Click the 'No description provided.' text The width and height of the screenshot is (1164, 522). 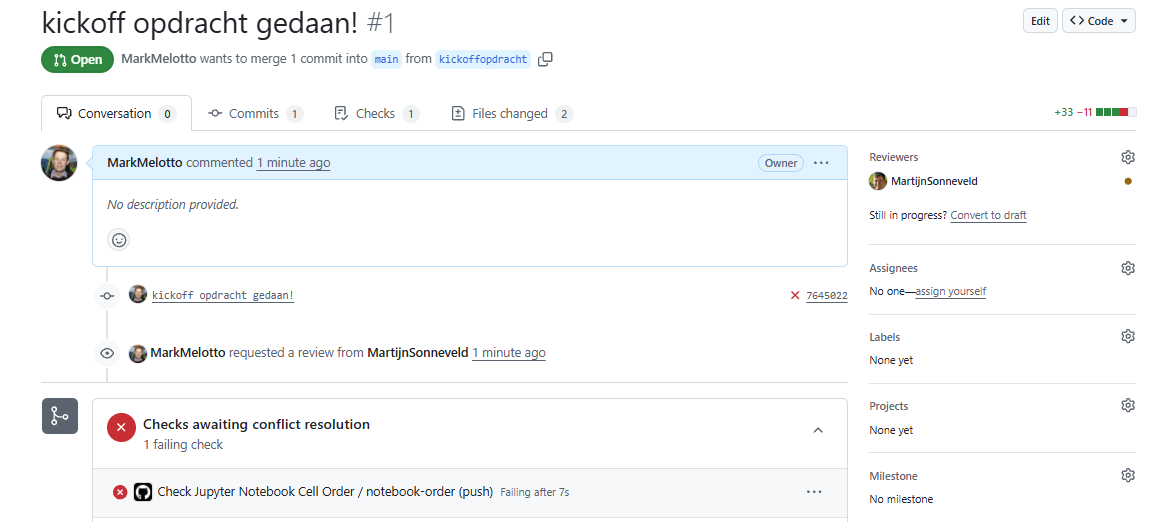[x=173, y=204]
